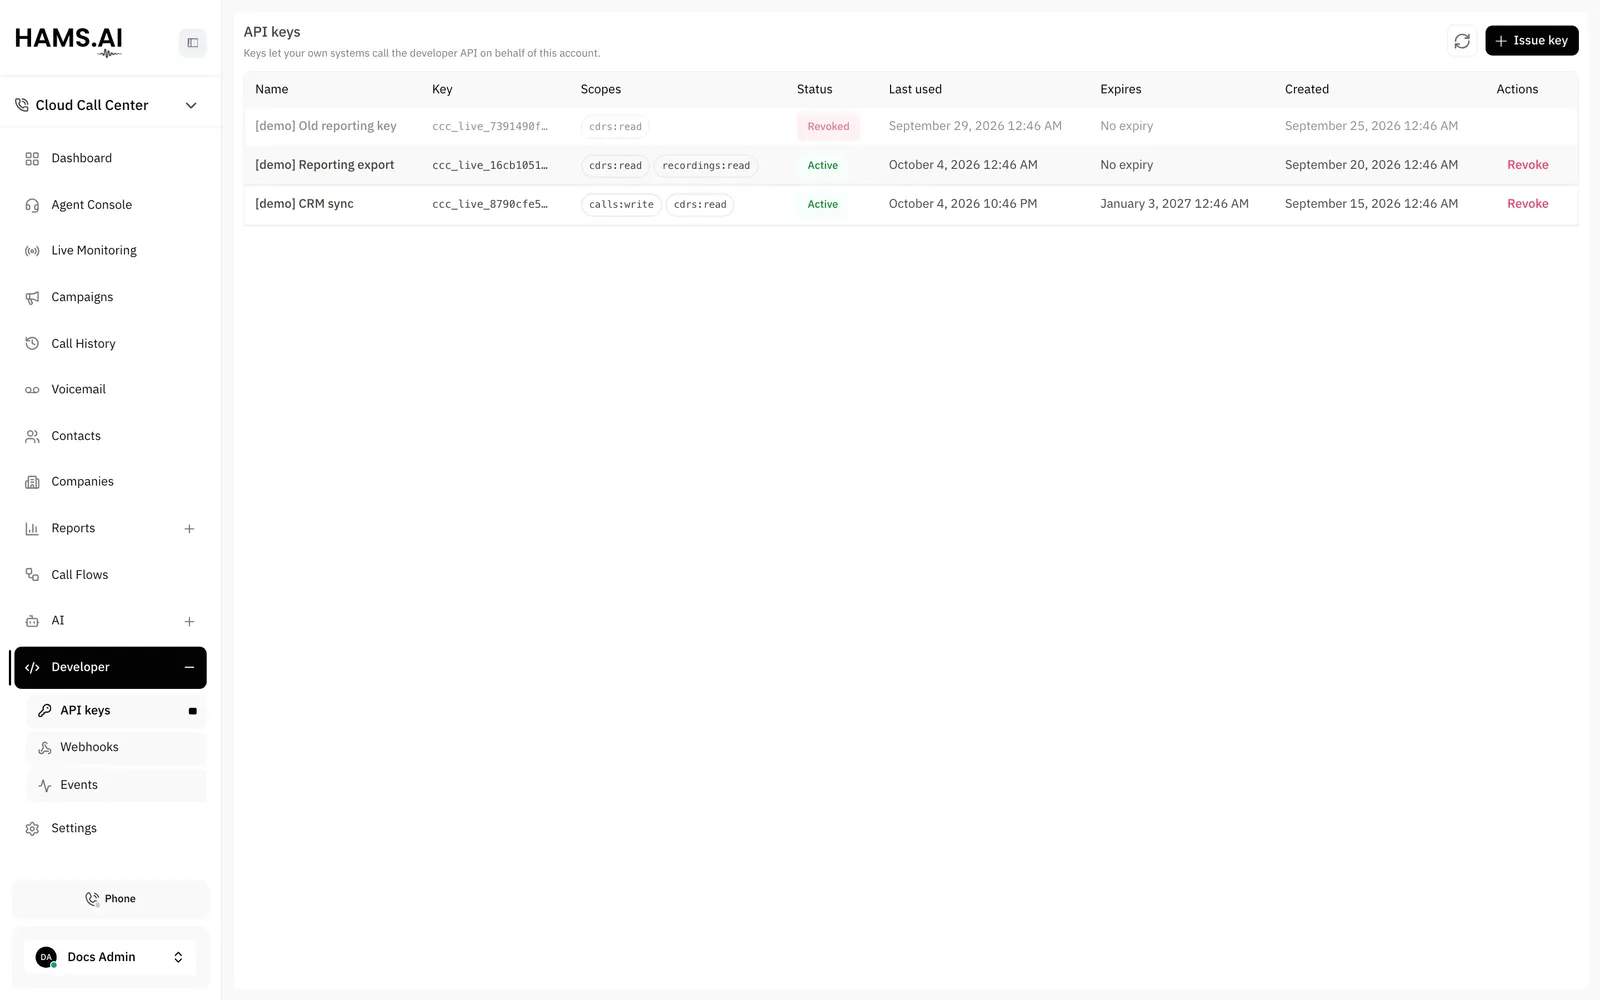
Task: Click the HAMS.AI logo
Action: coord(69,41)
